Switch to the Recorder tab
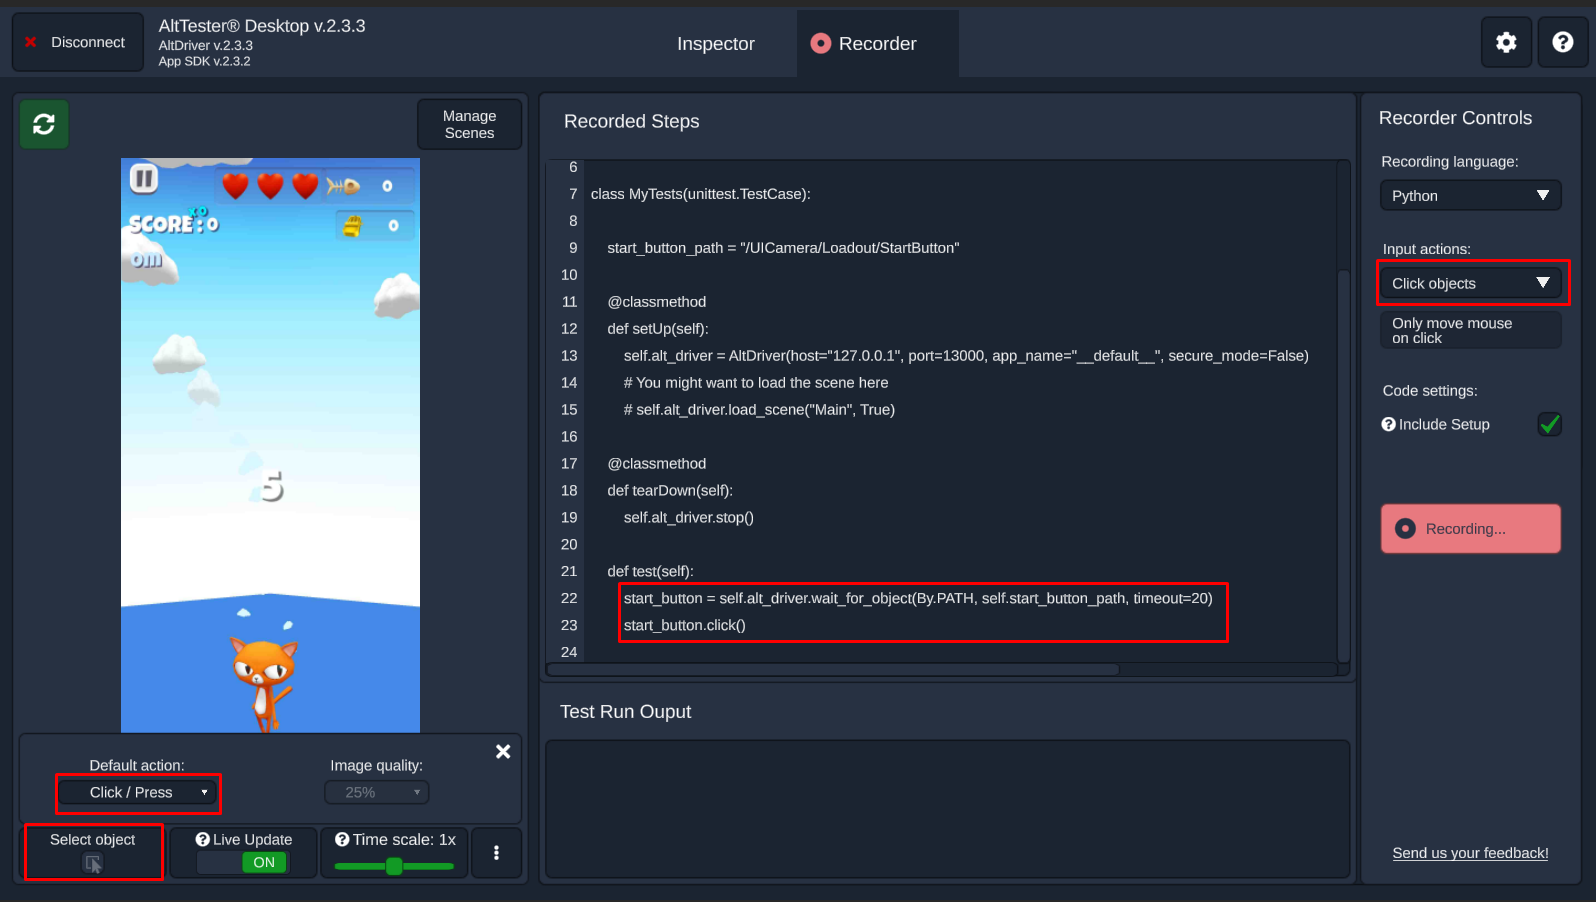This screenshot has width=1596, height=902. coord(877,44)
